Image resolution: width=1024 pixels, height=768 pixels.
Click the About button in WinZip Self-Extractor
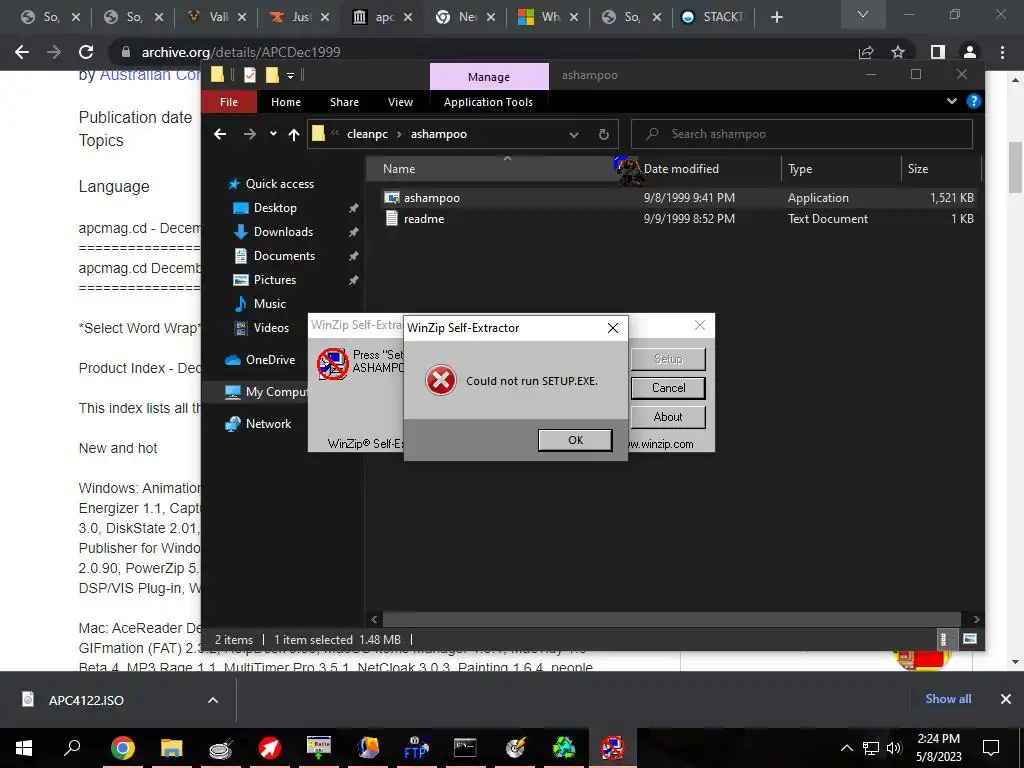[x=668, y=417]
